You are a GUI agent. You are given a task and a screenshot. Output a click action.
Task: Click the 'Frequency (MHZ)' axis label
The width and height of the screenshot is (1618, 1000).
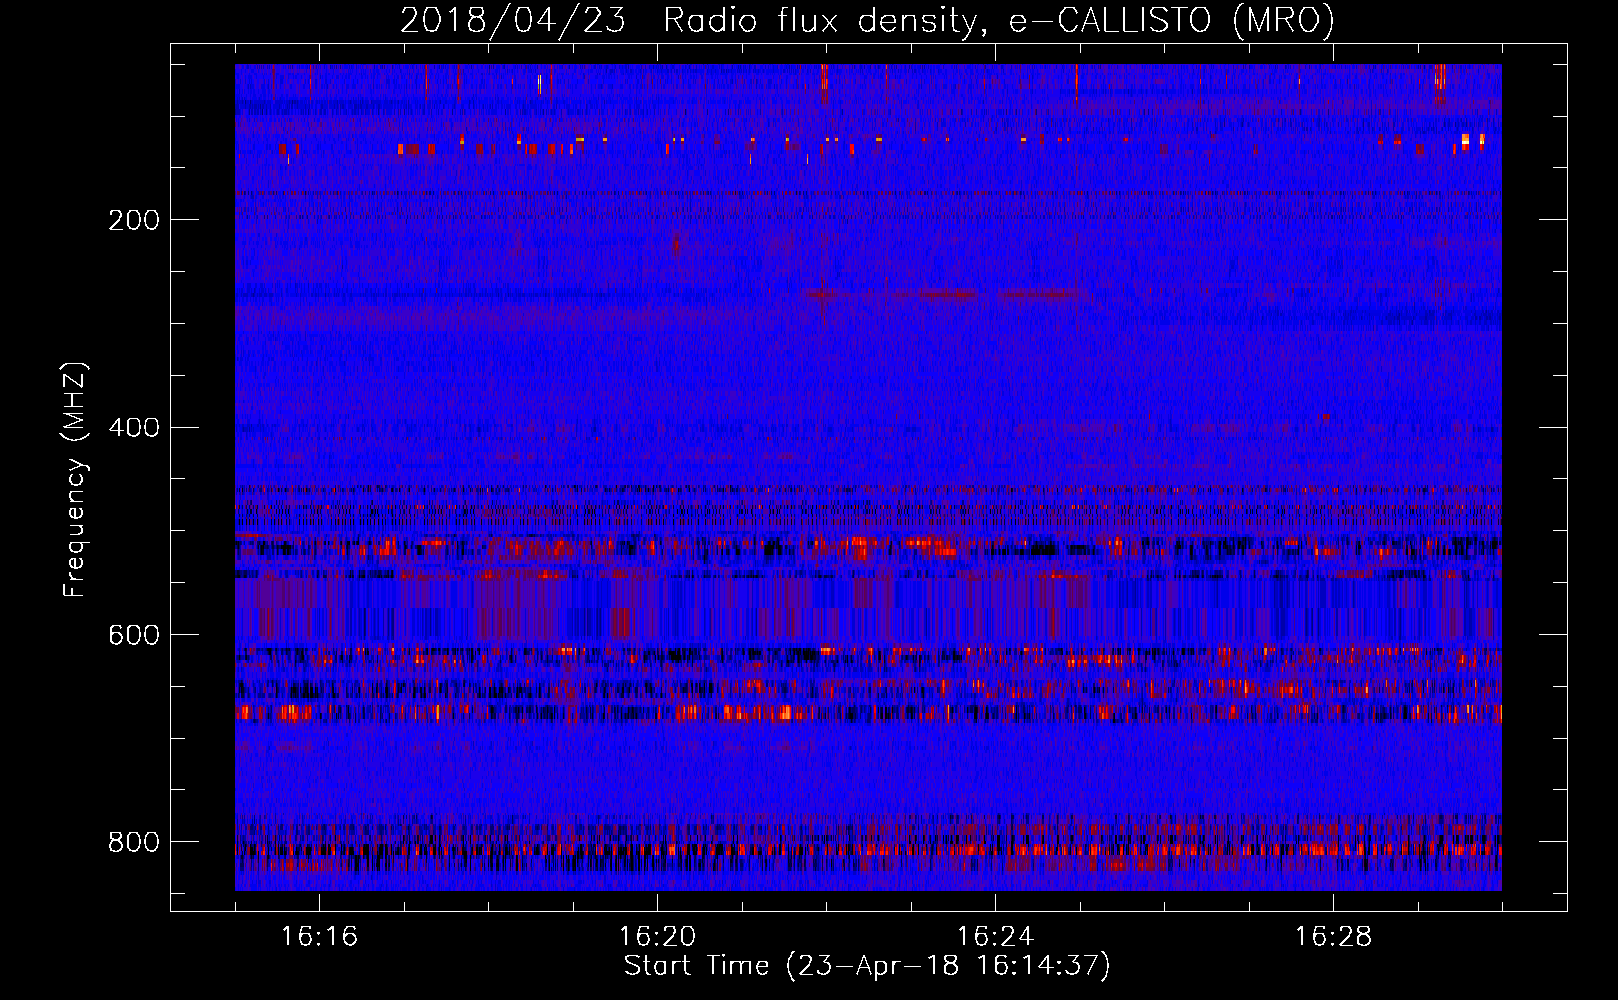coord(75,479)
